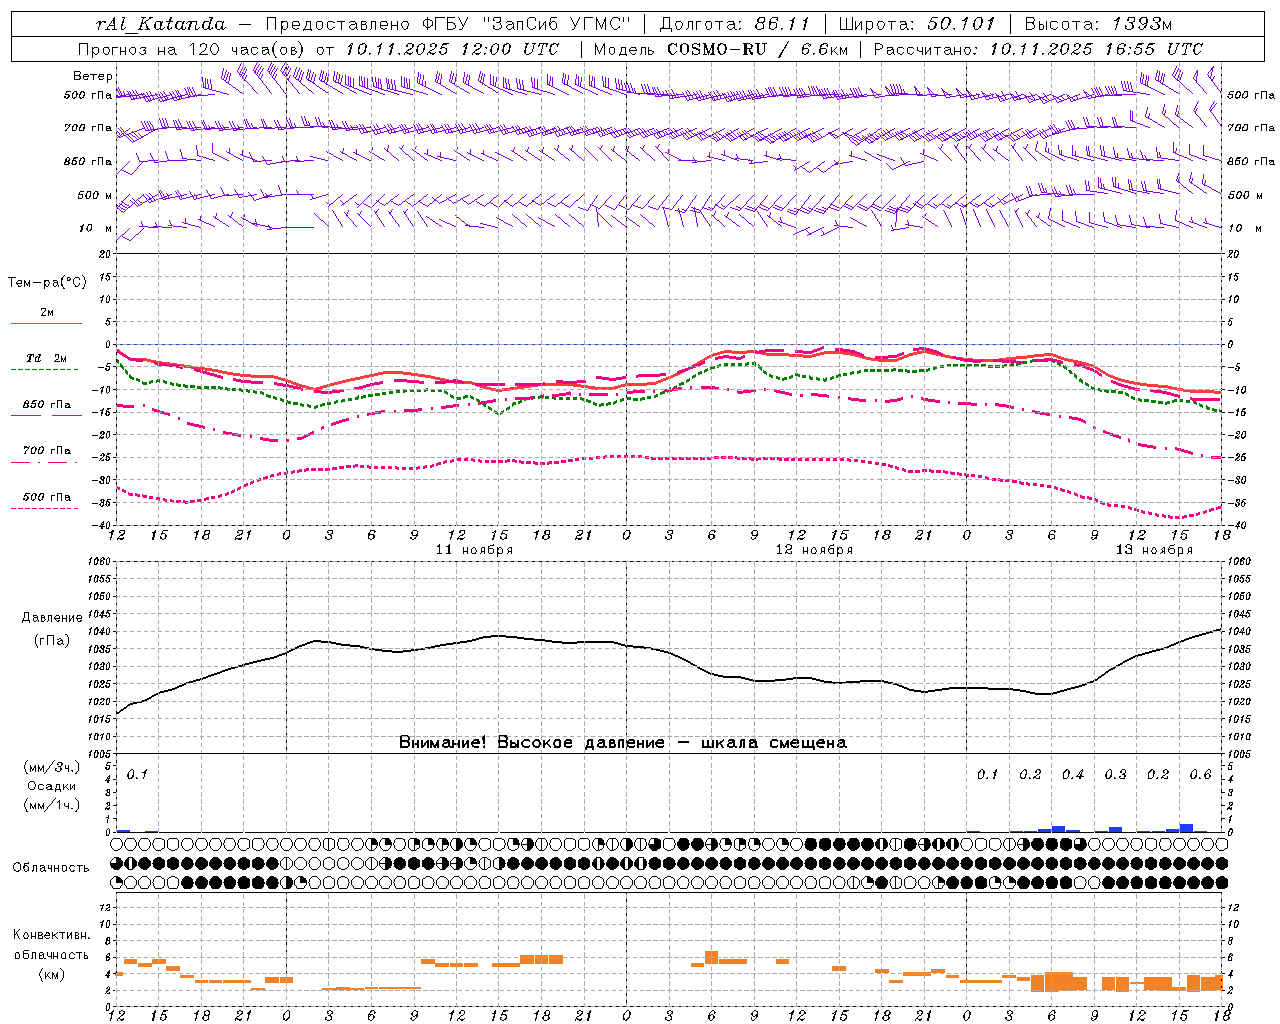Select the 'Широта: 50.101' header field
Viewport: 1280px width, 1024px height.
(917, 24)
